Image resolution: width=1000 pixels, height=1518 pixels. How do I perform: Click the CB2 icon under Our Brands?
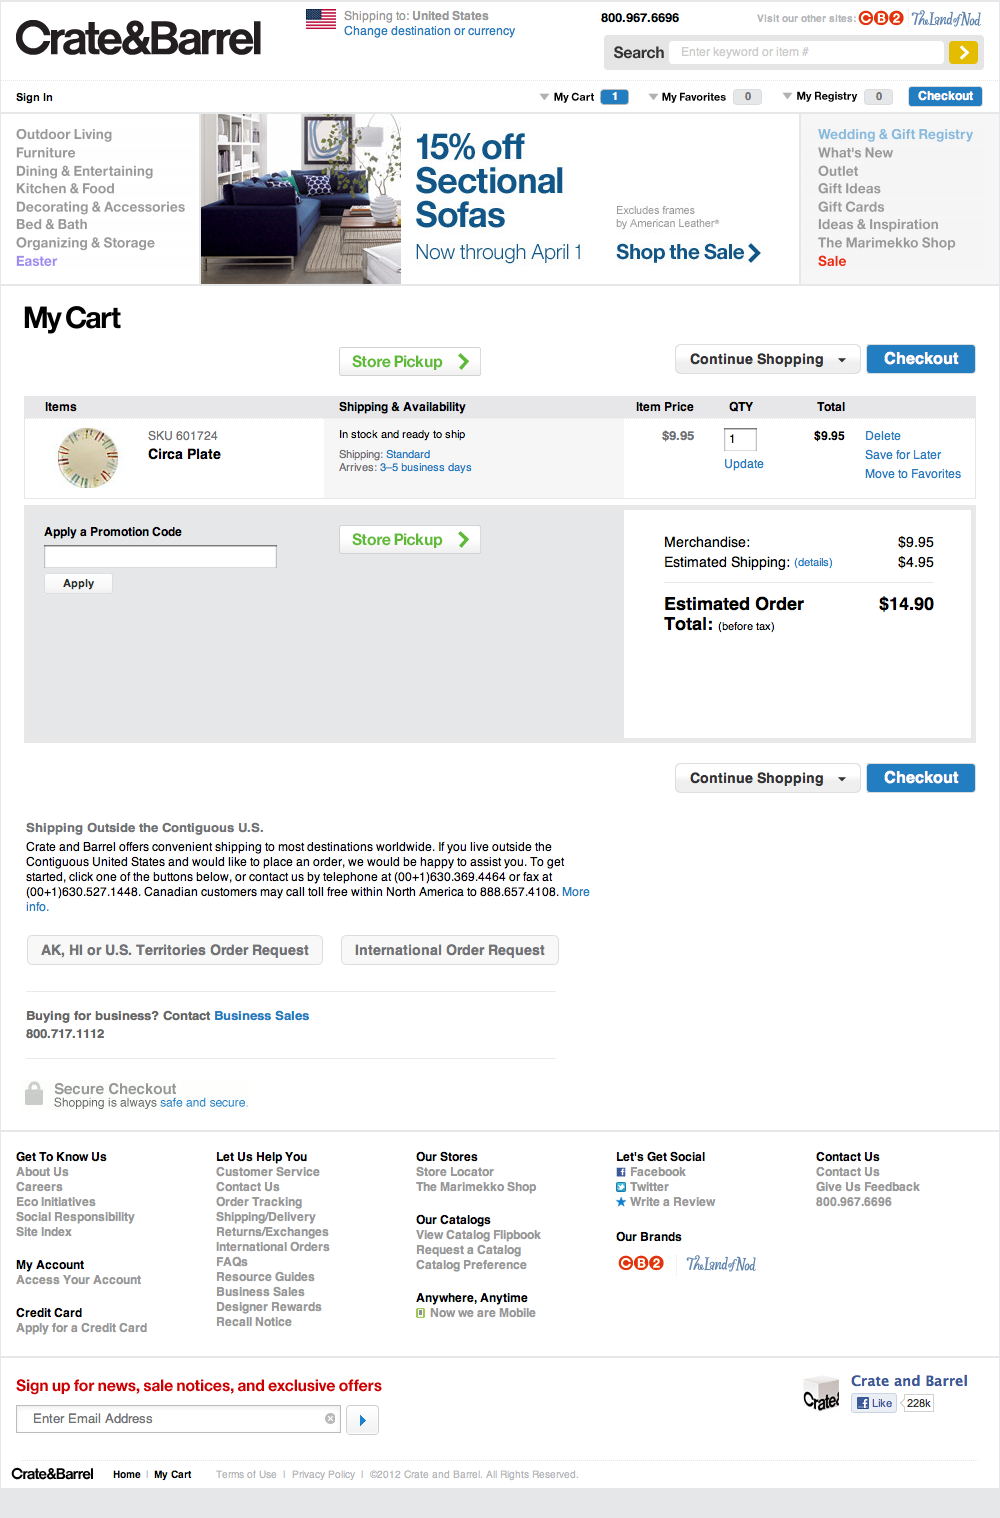click(x=641, y=1262)
